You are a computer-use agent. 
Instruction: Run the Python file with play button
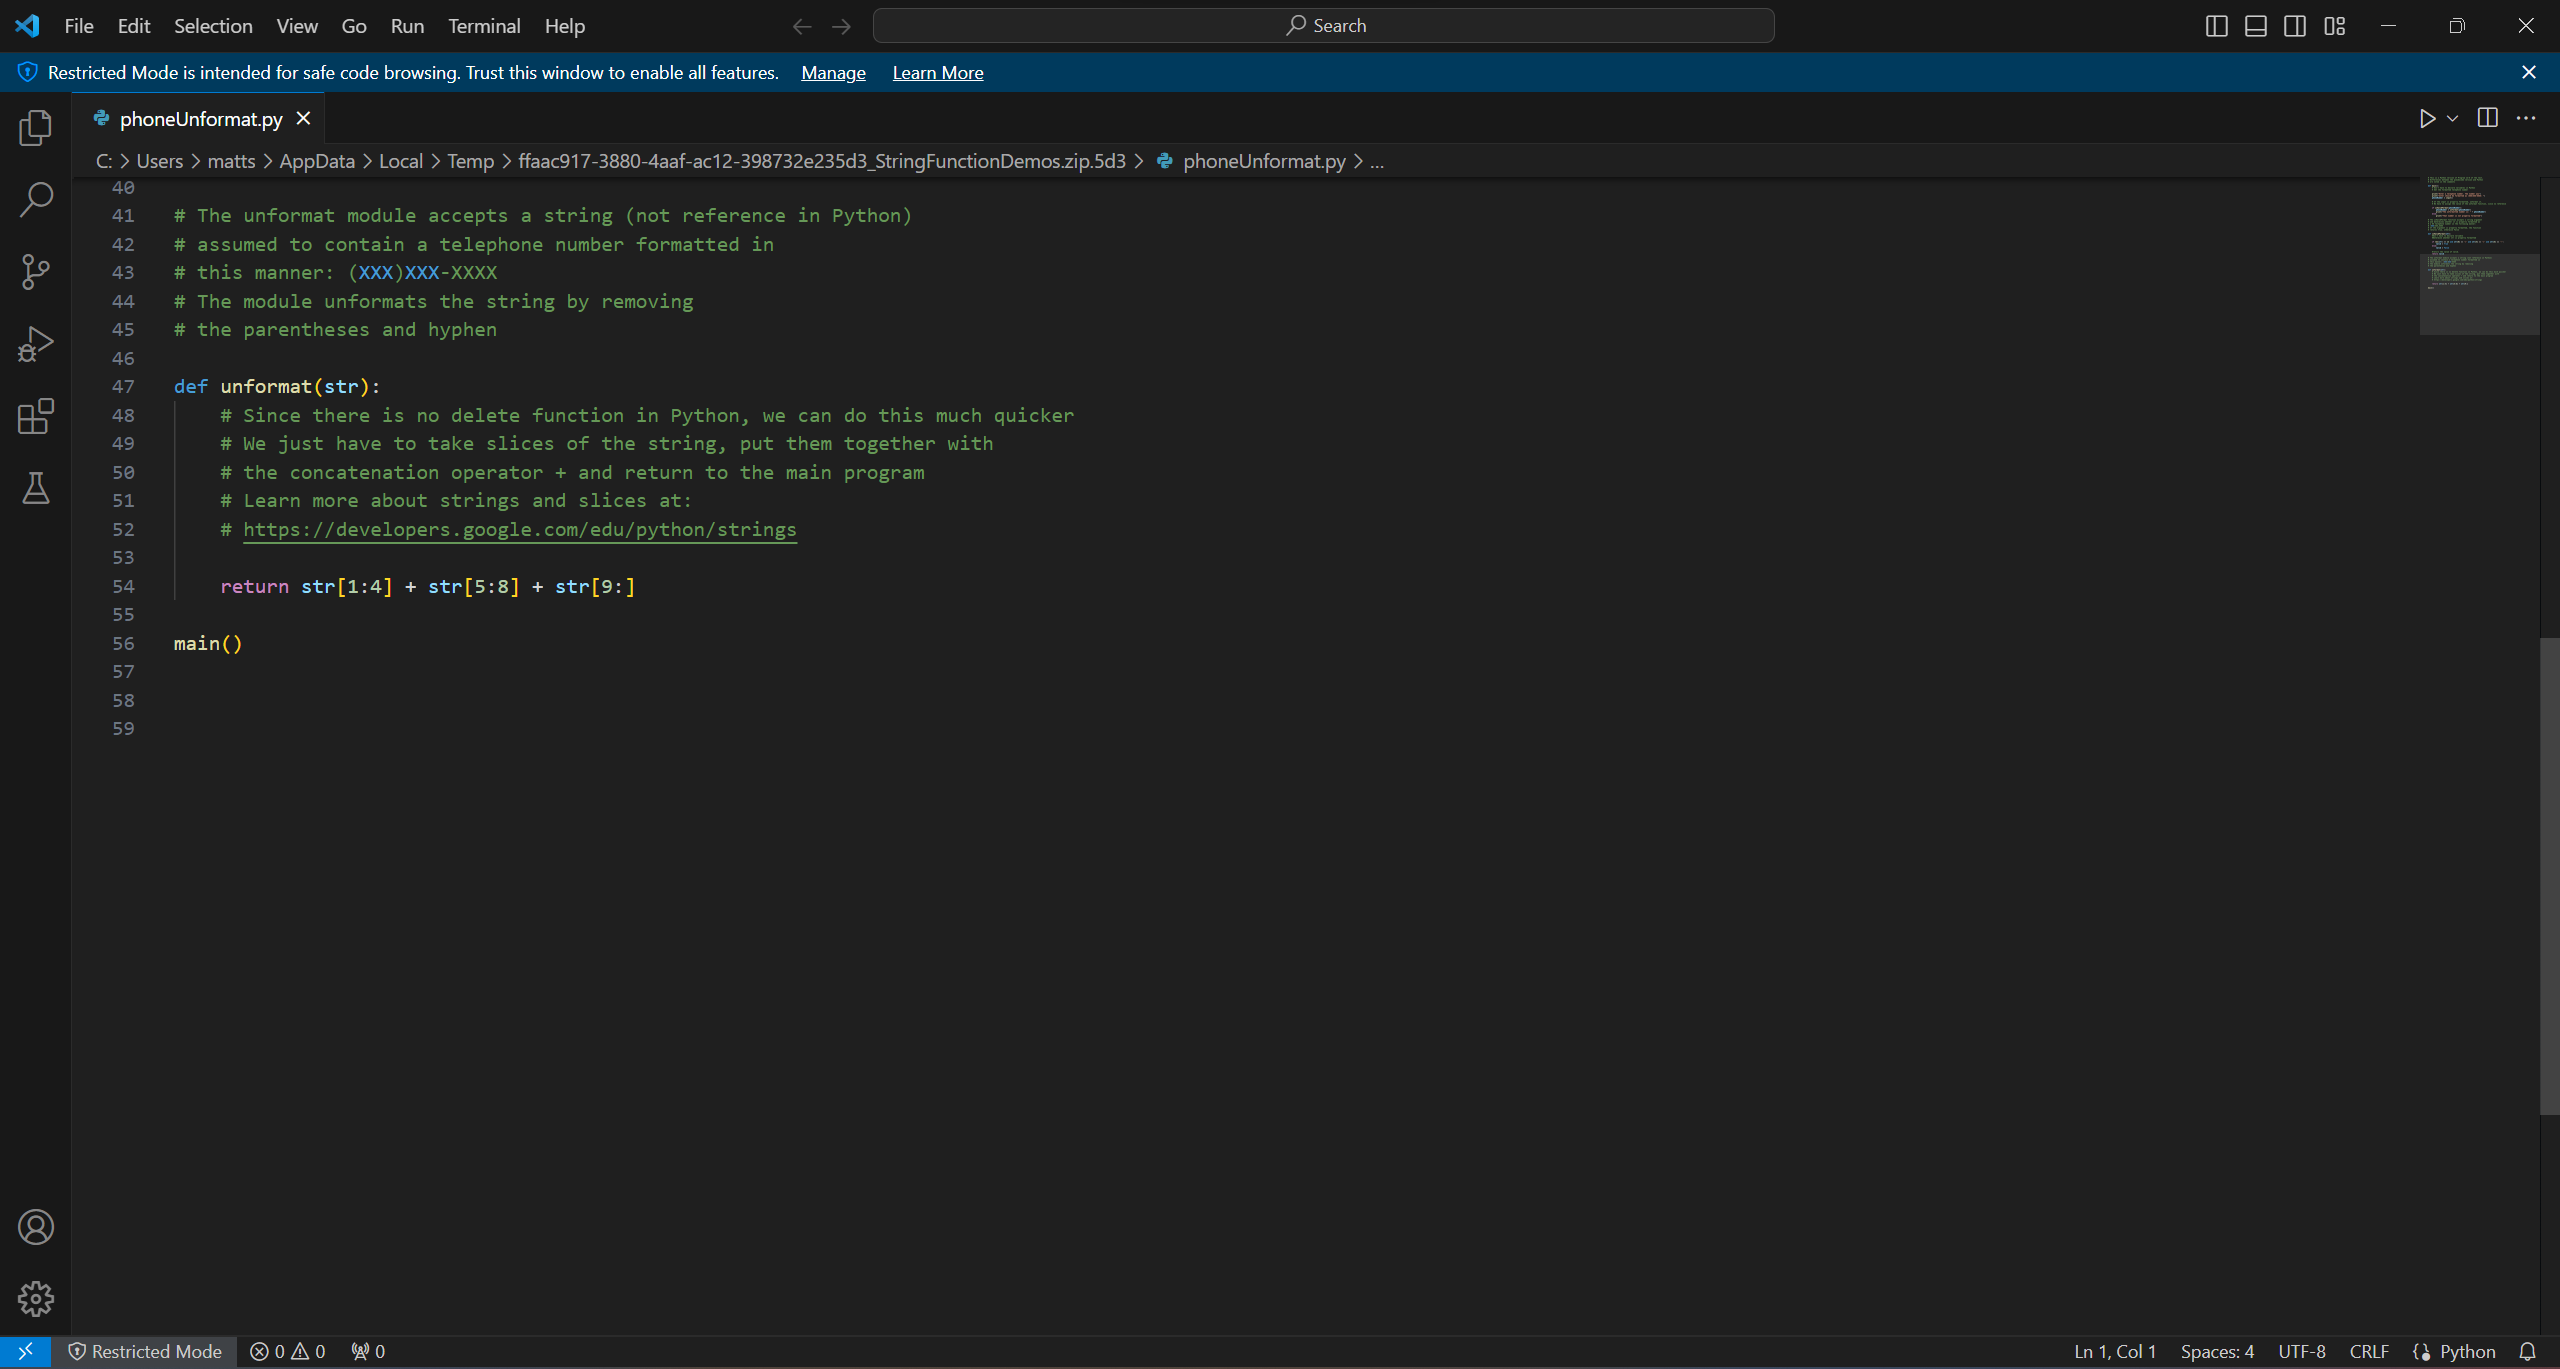[x=2427, y=118]
